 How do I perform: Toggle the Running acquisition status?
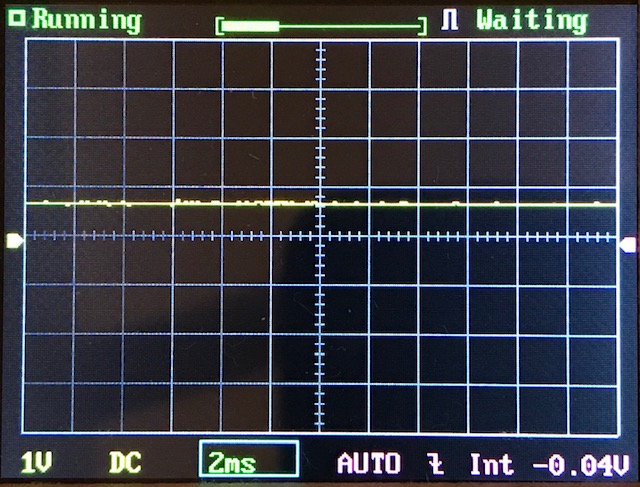(x=87, y=20)
